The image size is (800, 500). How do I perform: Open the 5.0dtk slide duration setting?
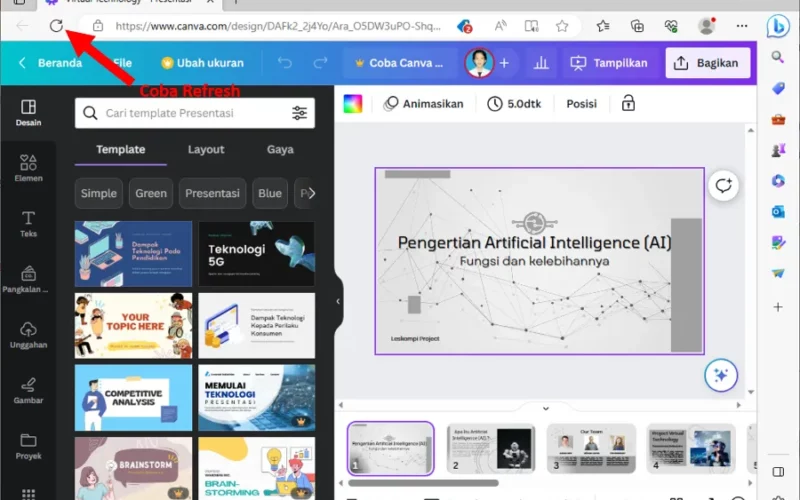pos(514,104)
